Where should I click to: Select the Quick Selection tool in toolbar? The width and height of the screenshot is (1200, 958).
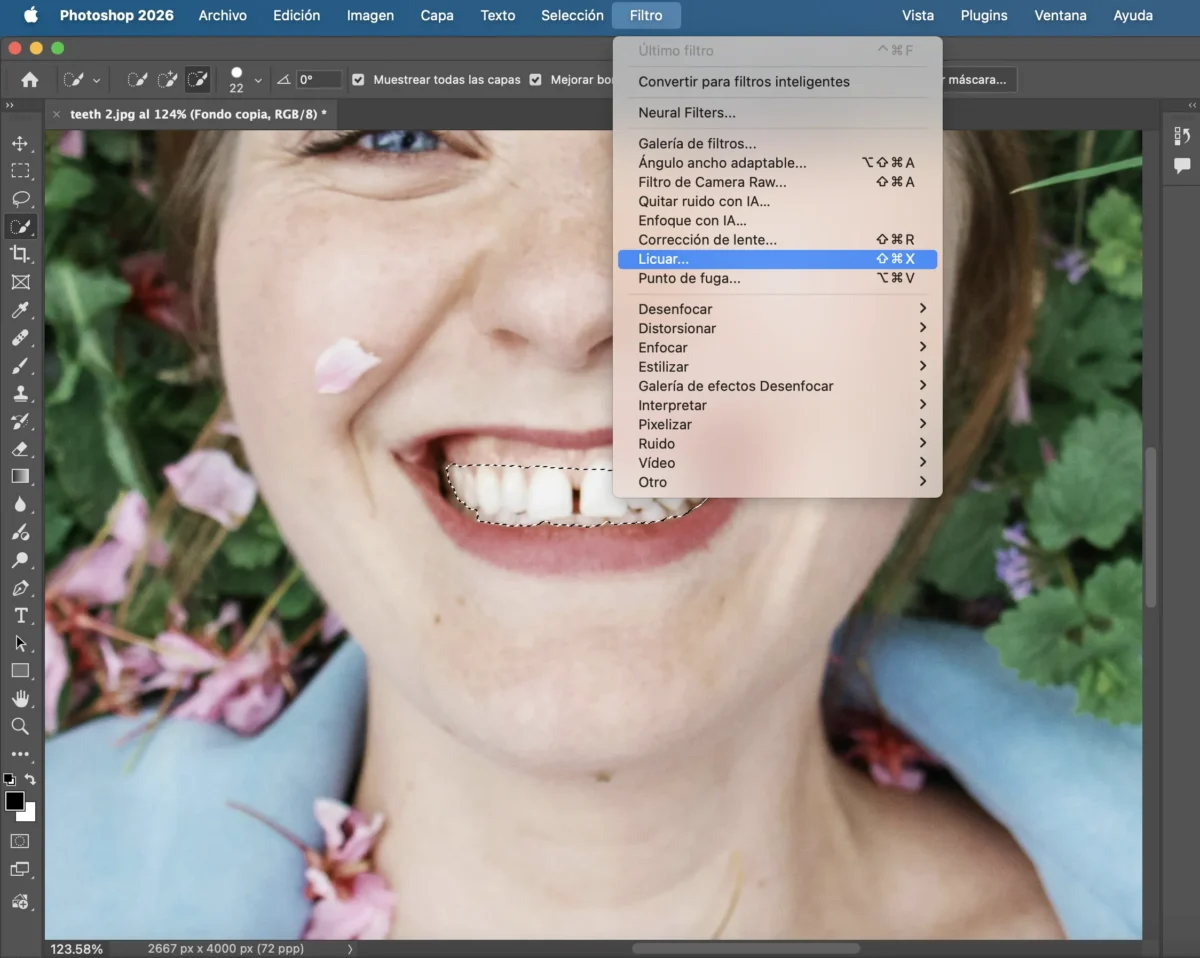coord(20,227)
